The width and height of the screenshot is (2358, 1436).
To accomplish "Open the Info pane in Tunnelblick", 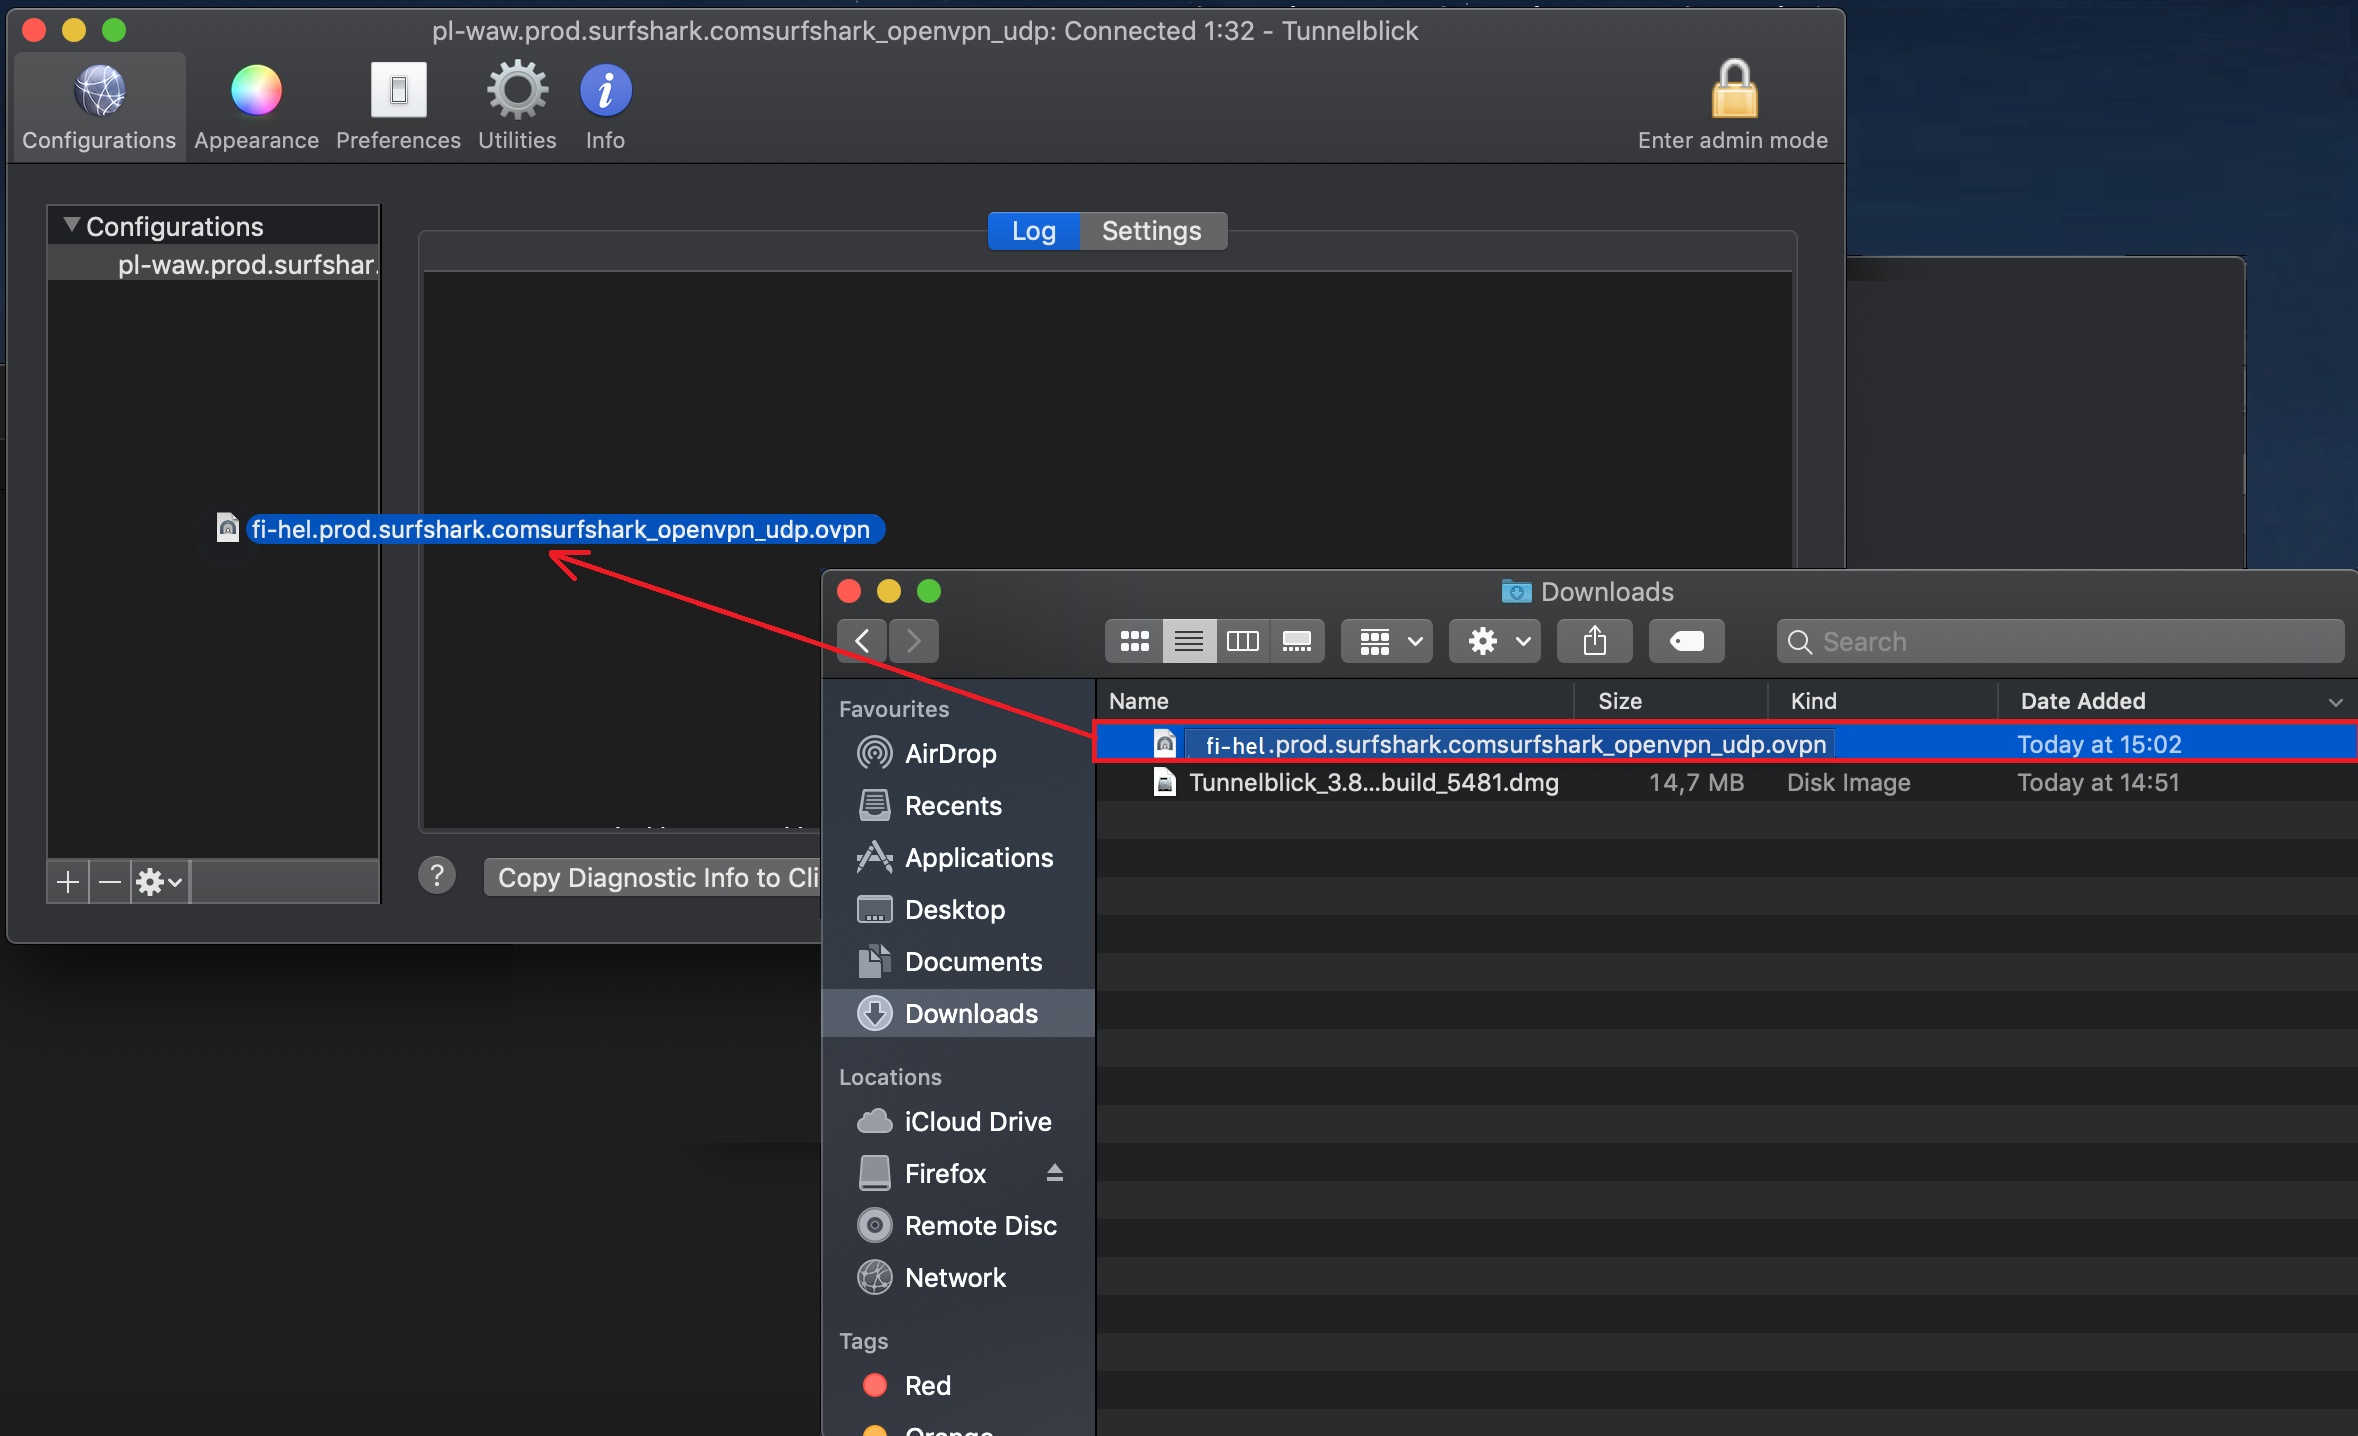I will 605,107.
